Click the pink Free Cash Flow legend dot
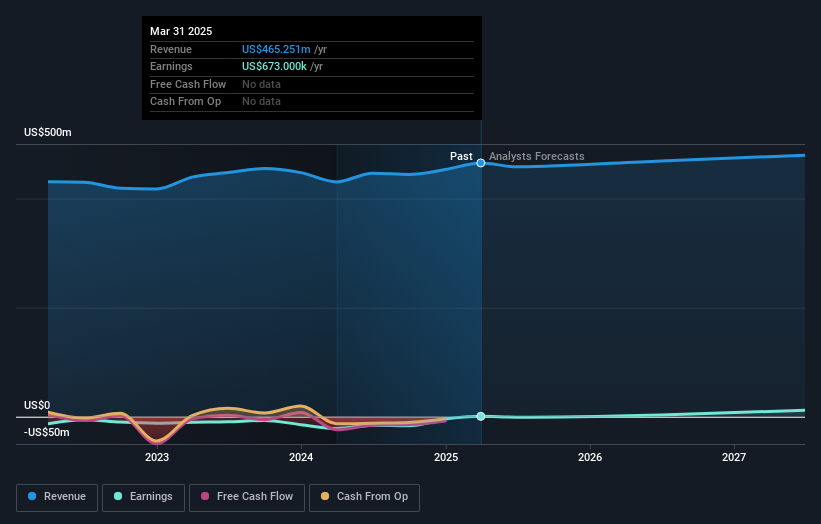Screen dimensions: 821x524 205,496
